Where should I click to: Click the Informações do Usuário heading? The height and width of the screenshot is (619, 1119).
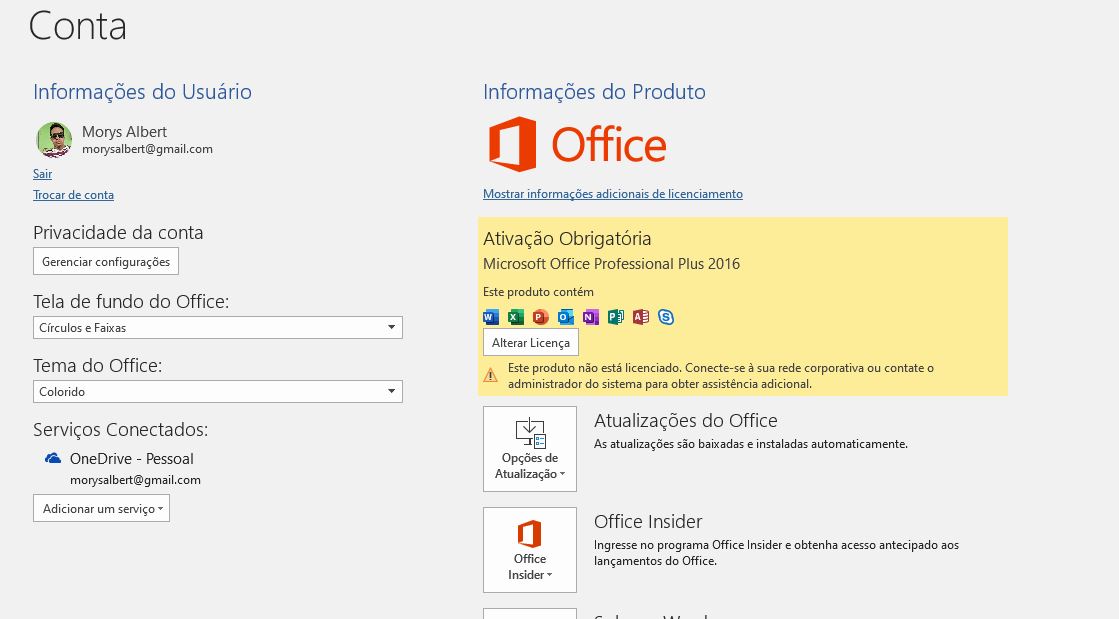(142, 91)
